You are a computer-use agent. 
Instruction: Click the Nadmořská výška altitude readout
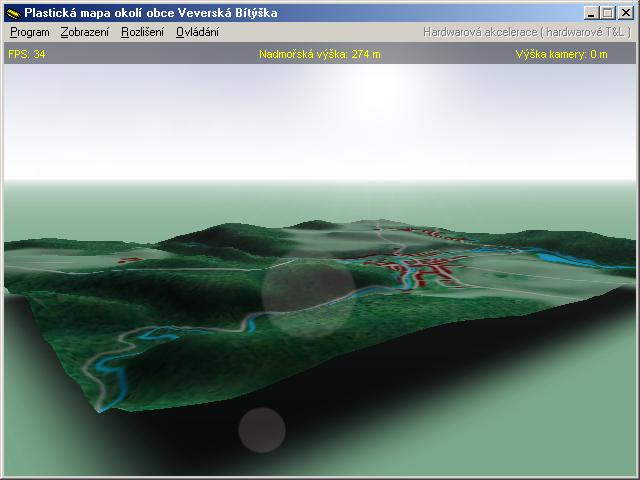319,54
